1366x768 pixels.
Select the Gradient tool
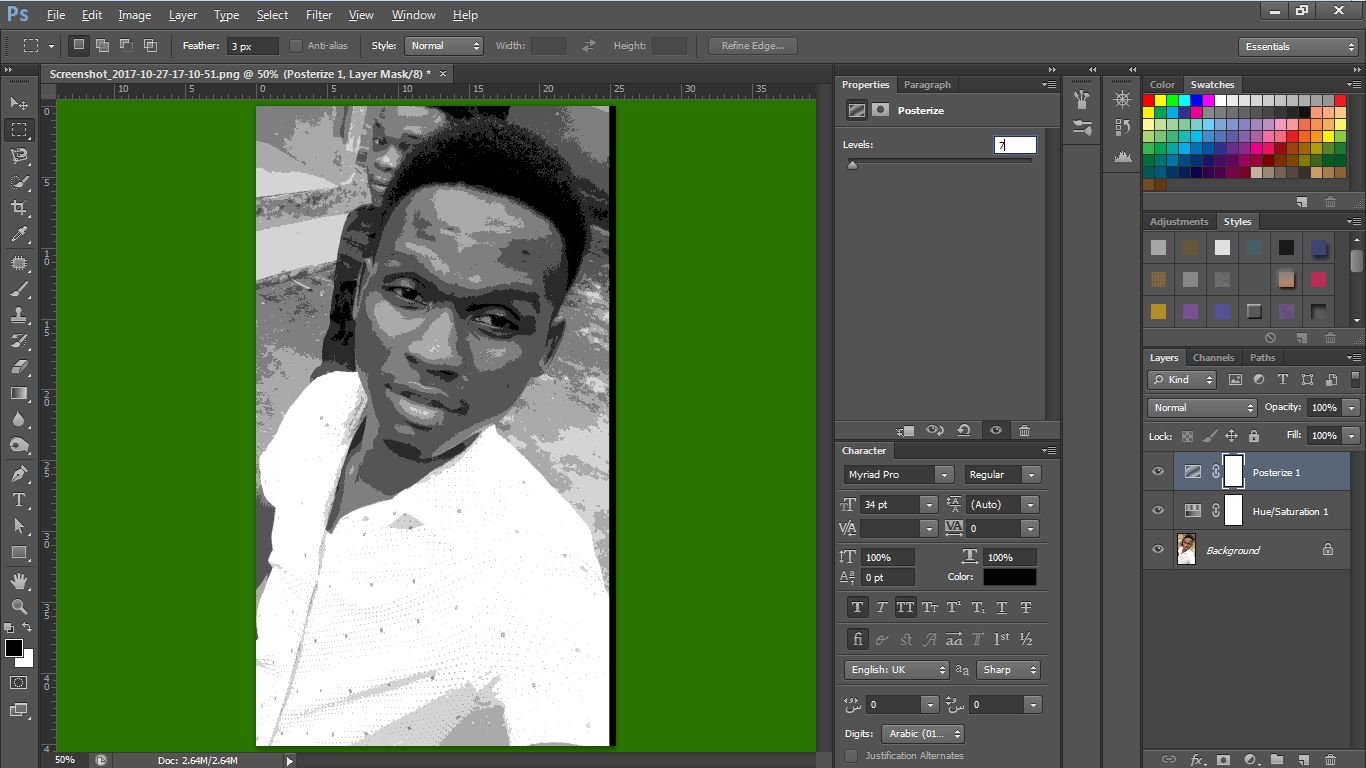19,393
